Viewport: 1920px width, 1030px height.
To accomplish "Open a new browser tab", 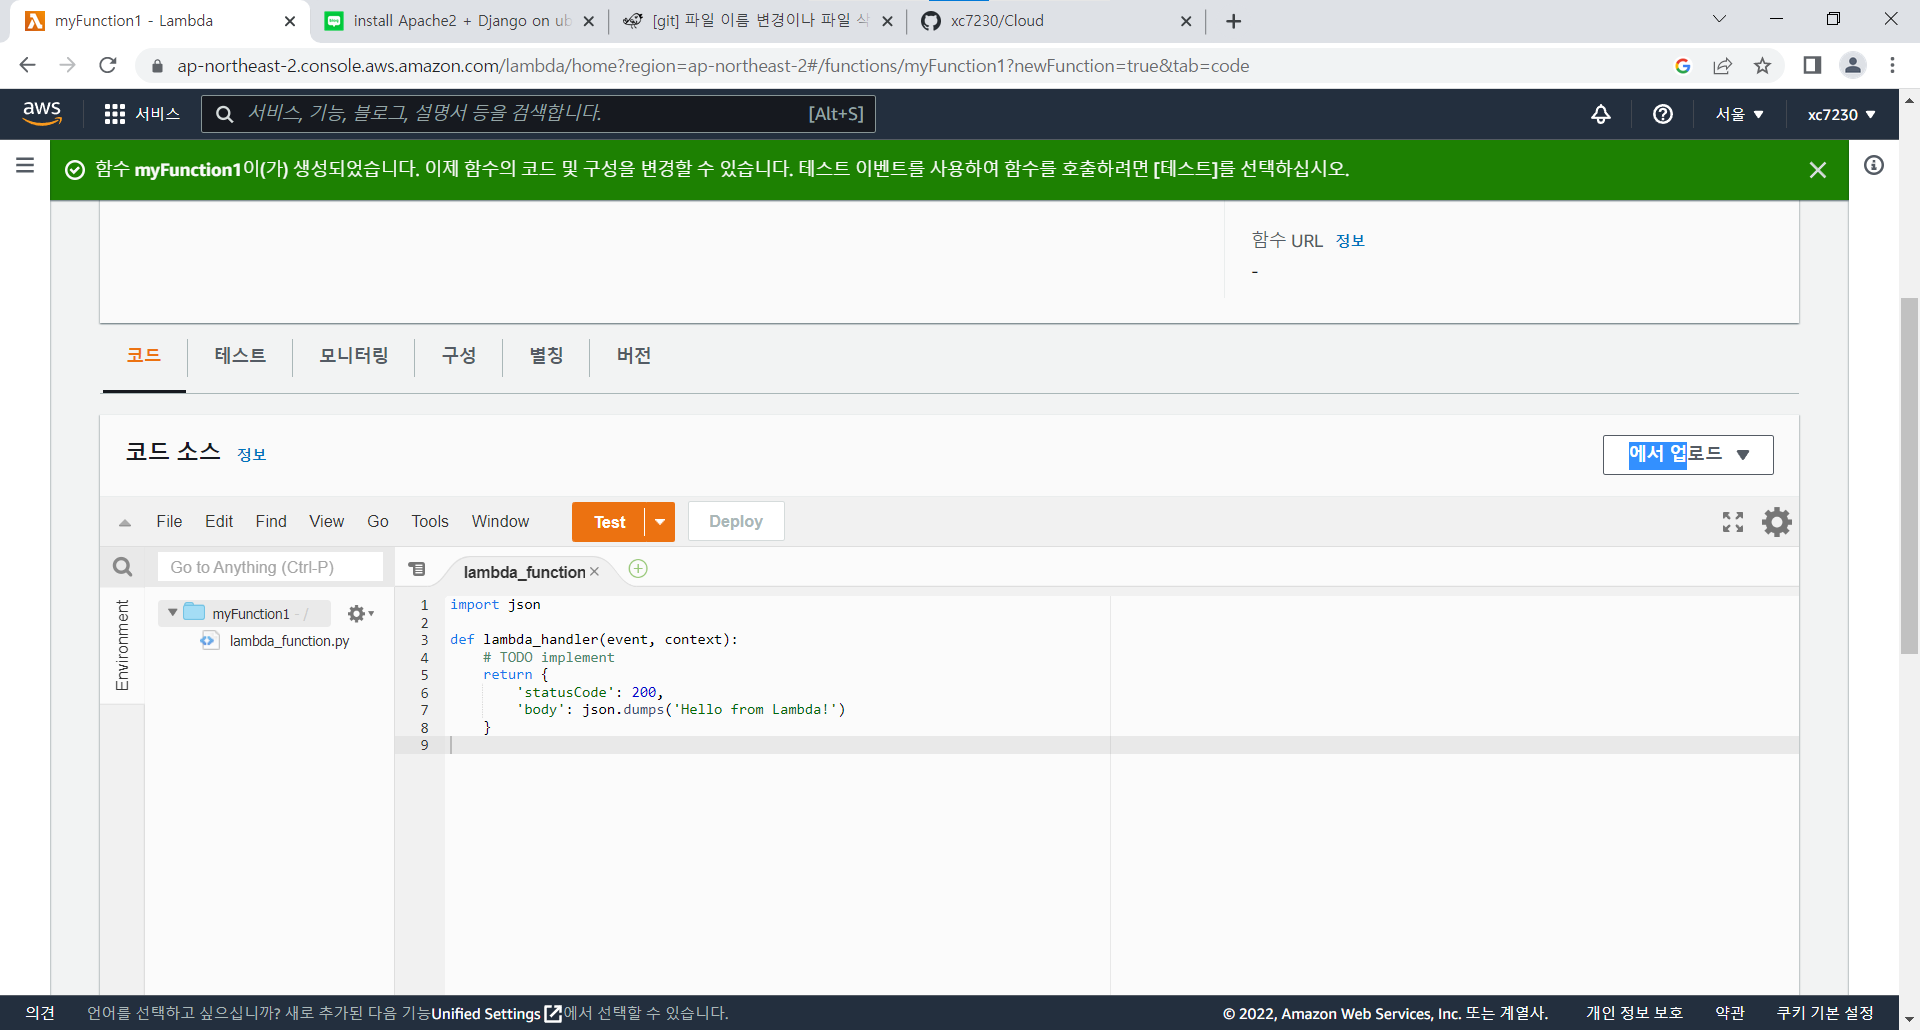I will pos(1234,21).
